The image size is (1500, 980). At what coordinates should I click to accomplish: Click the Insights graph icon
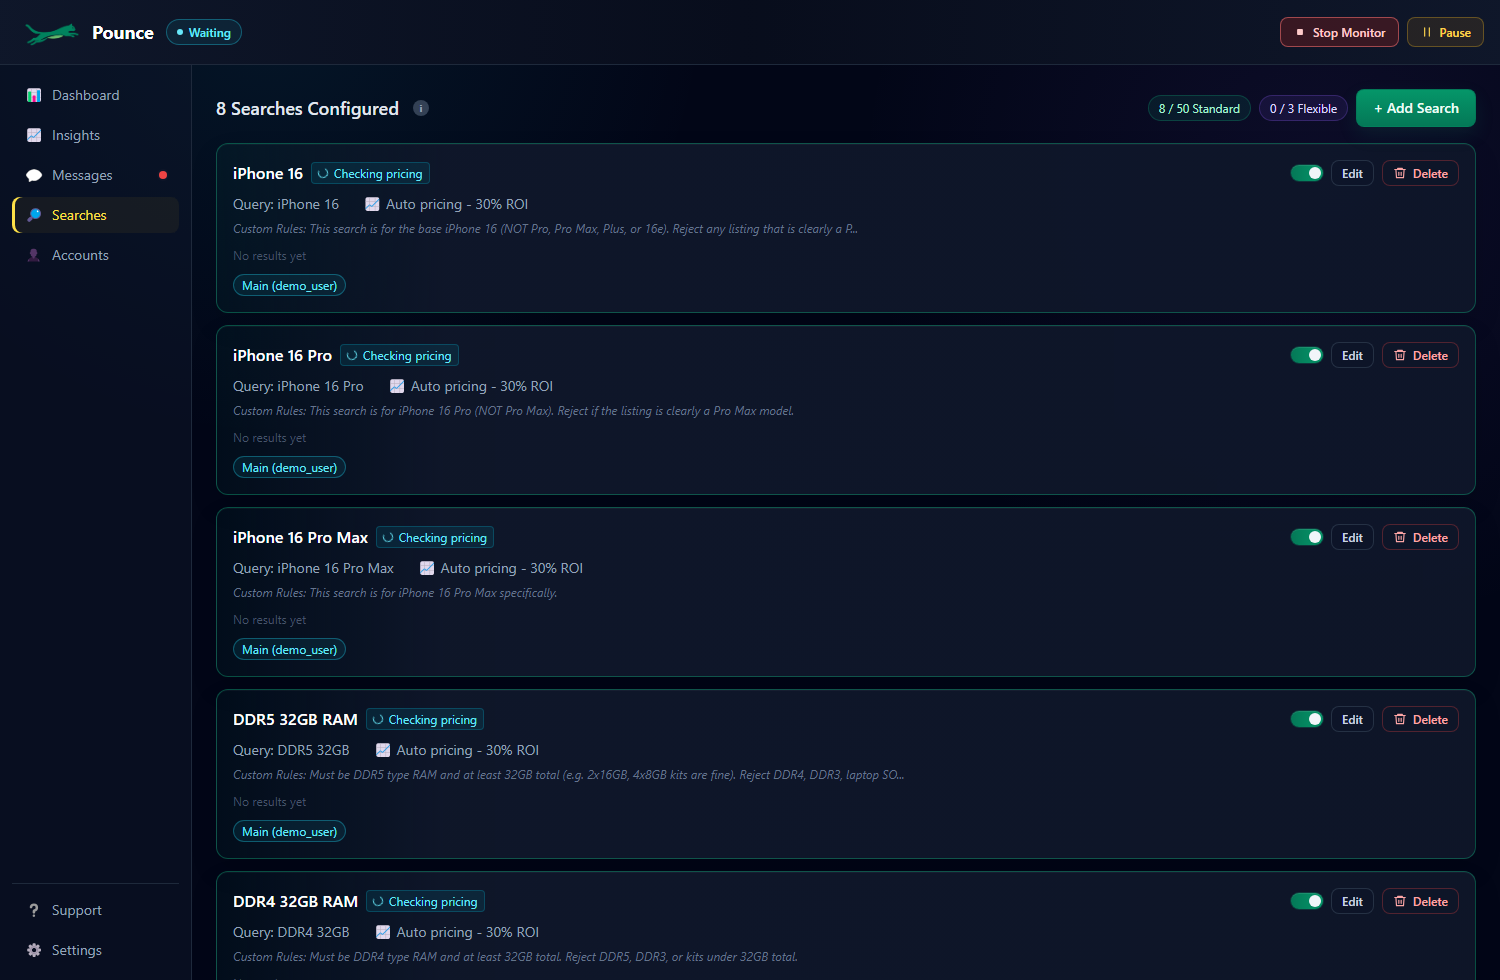coord(34,135)
